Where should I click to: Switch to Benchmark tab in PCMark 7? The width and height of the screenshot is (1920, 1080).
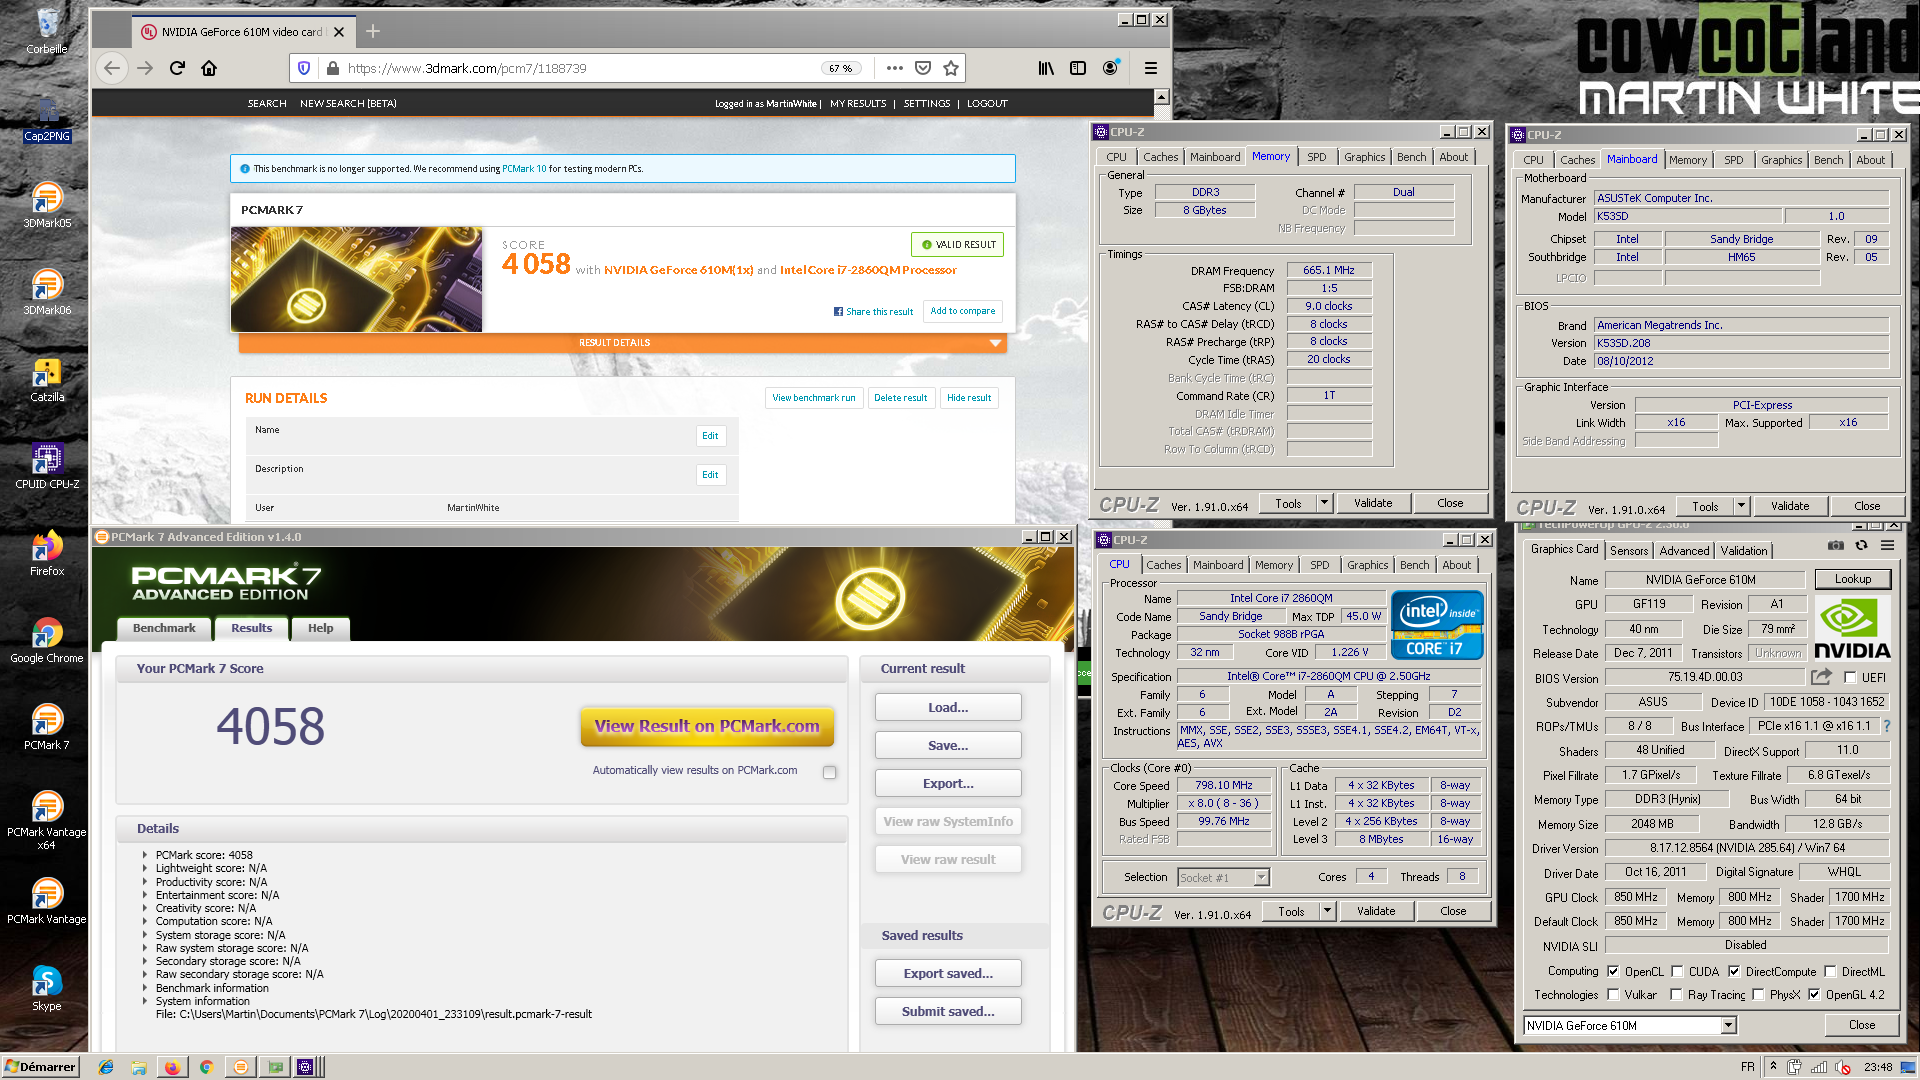click(164, 628)
